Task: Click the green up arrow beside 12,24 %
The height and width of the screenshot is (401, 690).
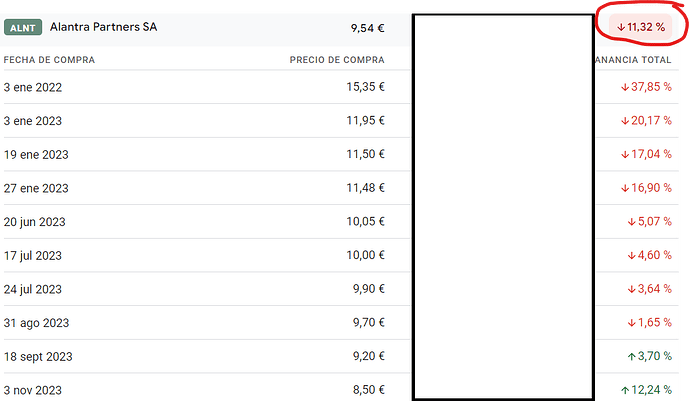Action: 624,390
